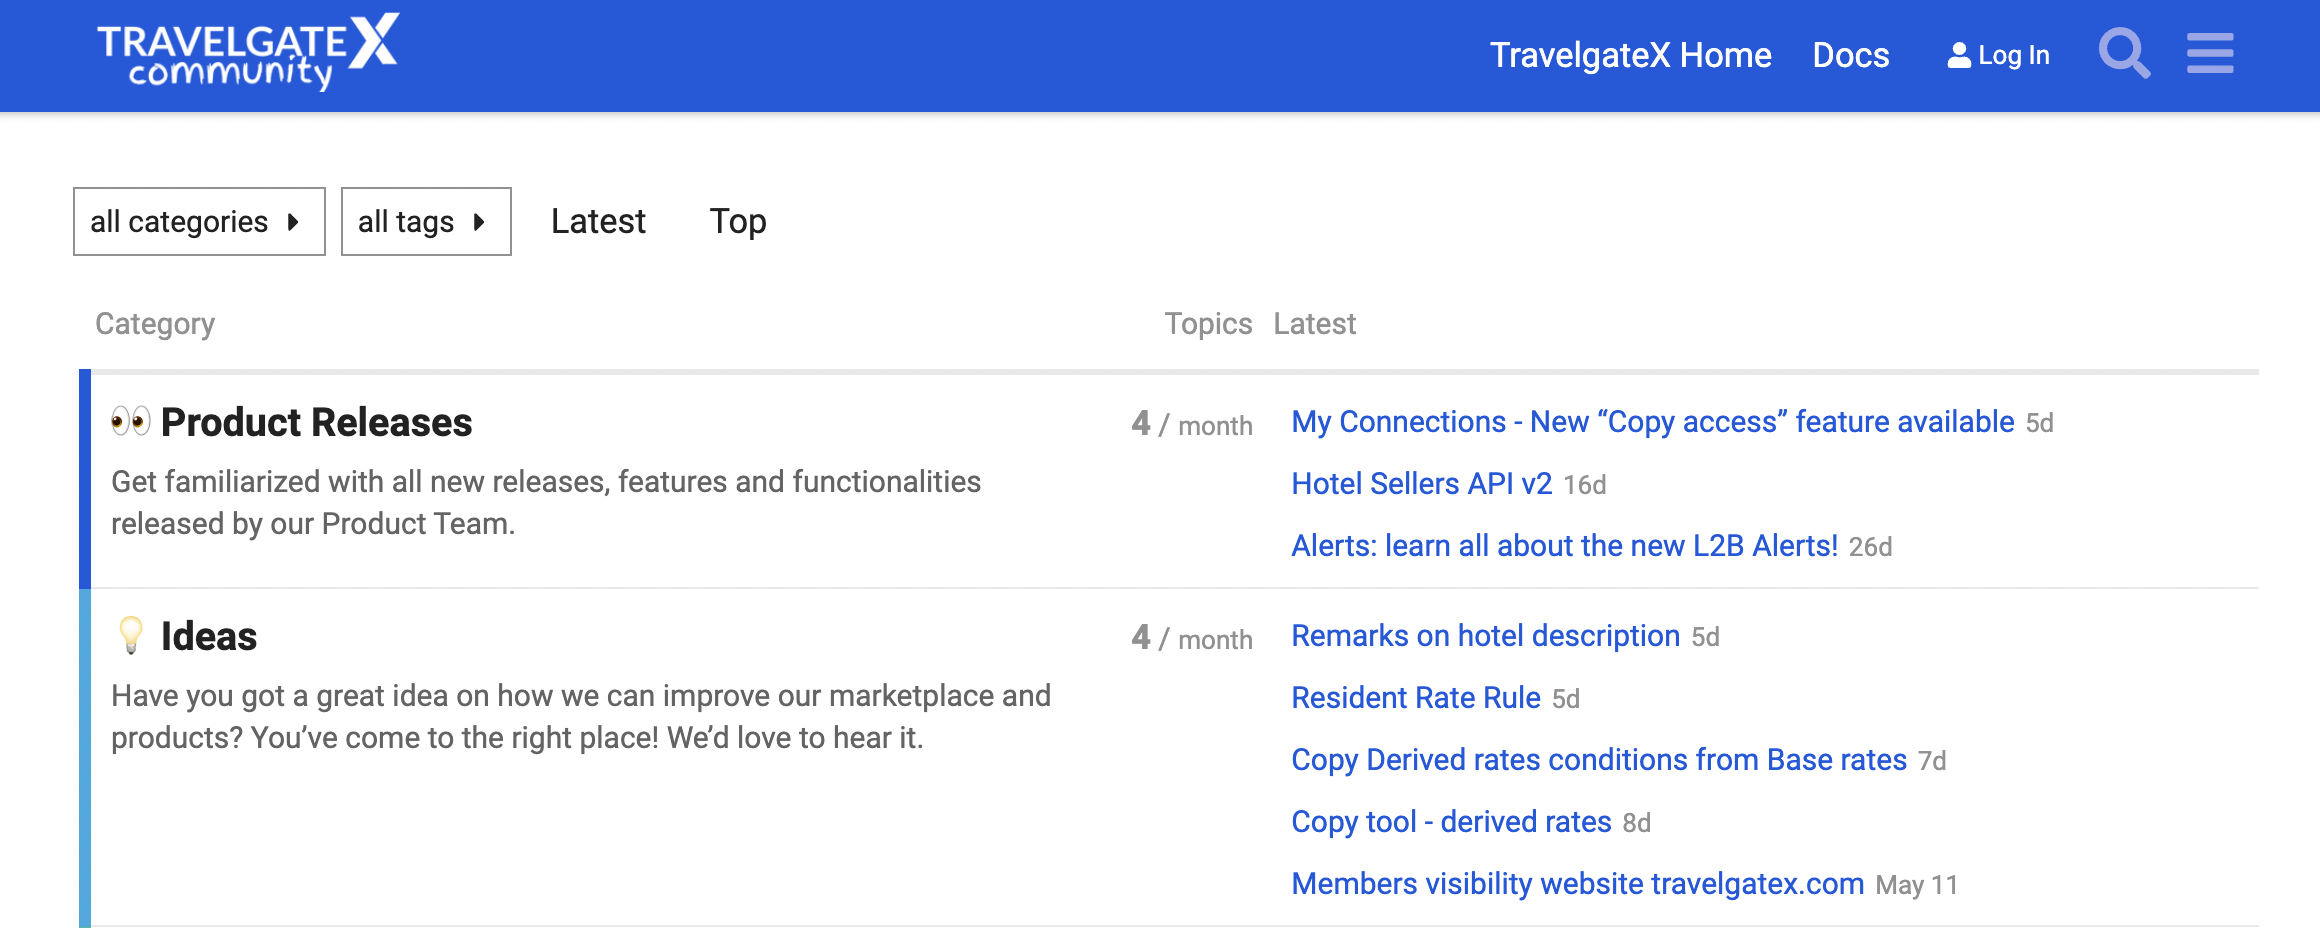Screen dimensions: 2320x928
Task: Expand the all tags dropdown
Action: [425, 221]
